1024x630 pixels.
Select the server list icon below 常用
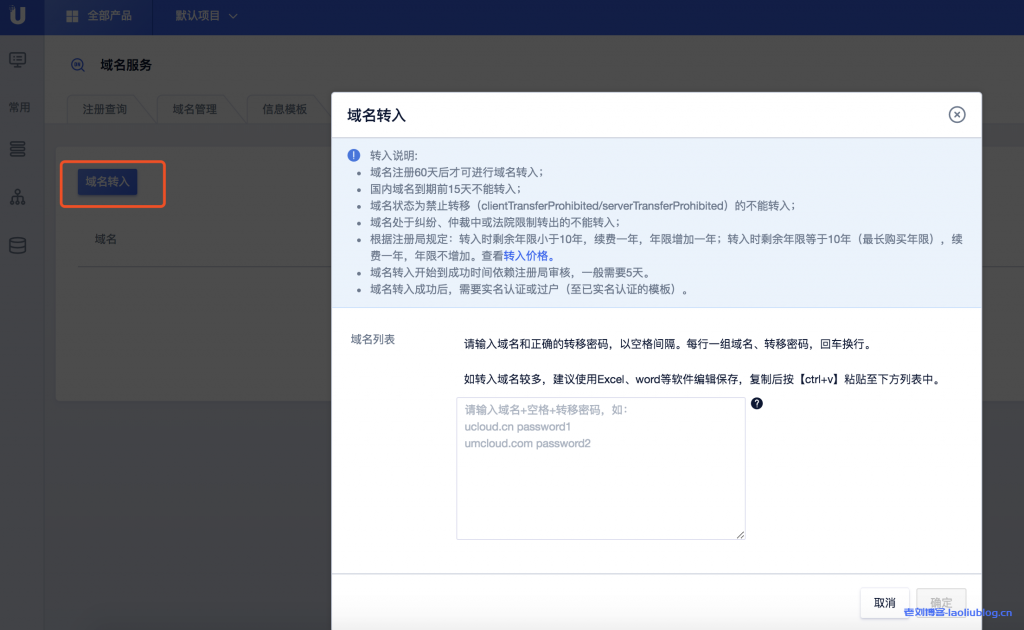point(17,148)
